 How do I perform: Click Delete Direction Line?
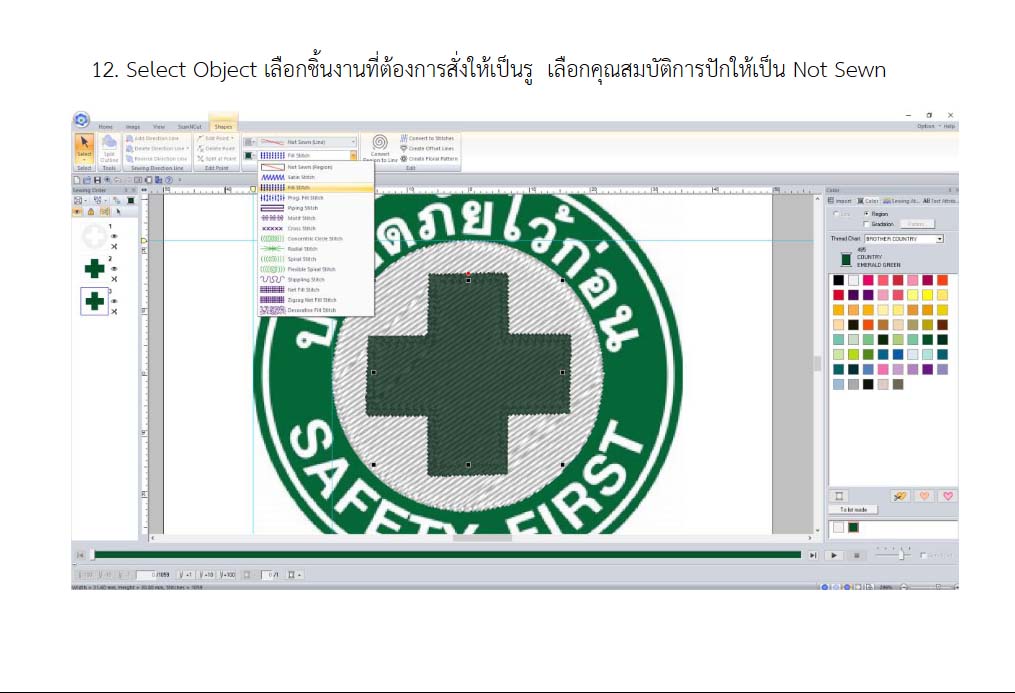coord(157,148)
